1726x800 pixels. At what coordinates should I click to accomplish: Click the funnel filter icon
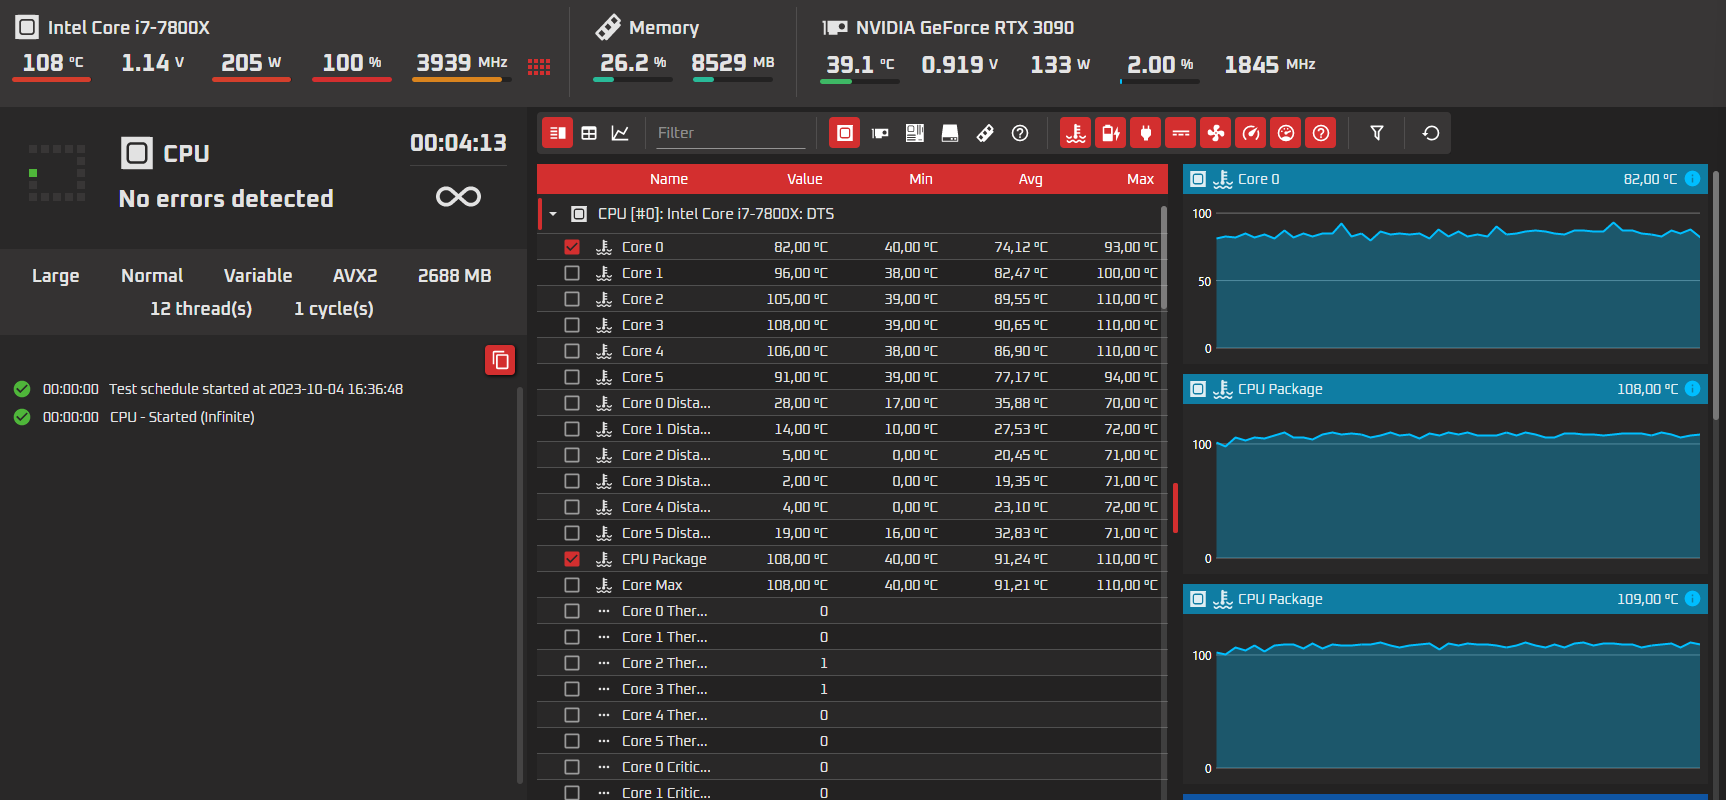tap(1377, 133)
